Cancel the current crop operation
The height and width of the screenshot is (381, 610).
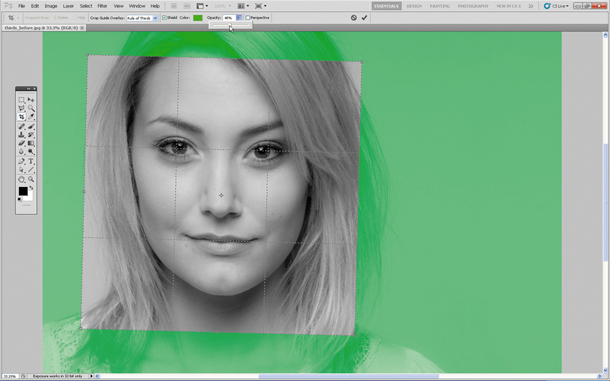(354, 18)
